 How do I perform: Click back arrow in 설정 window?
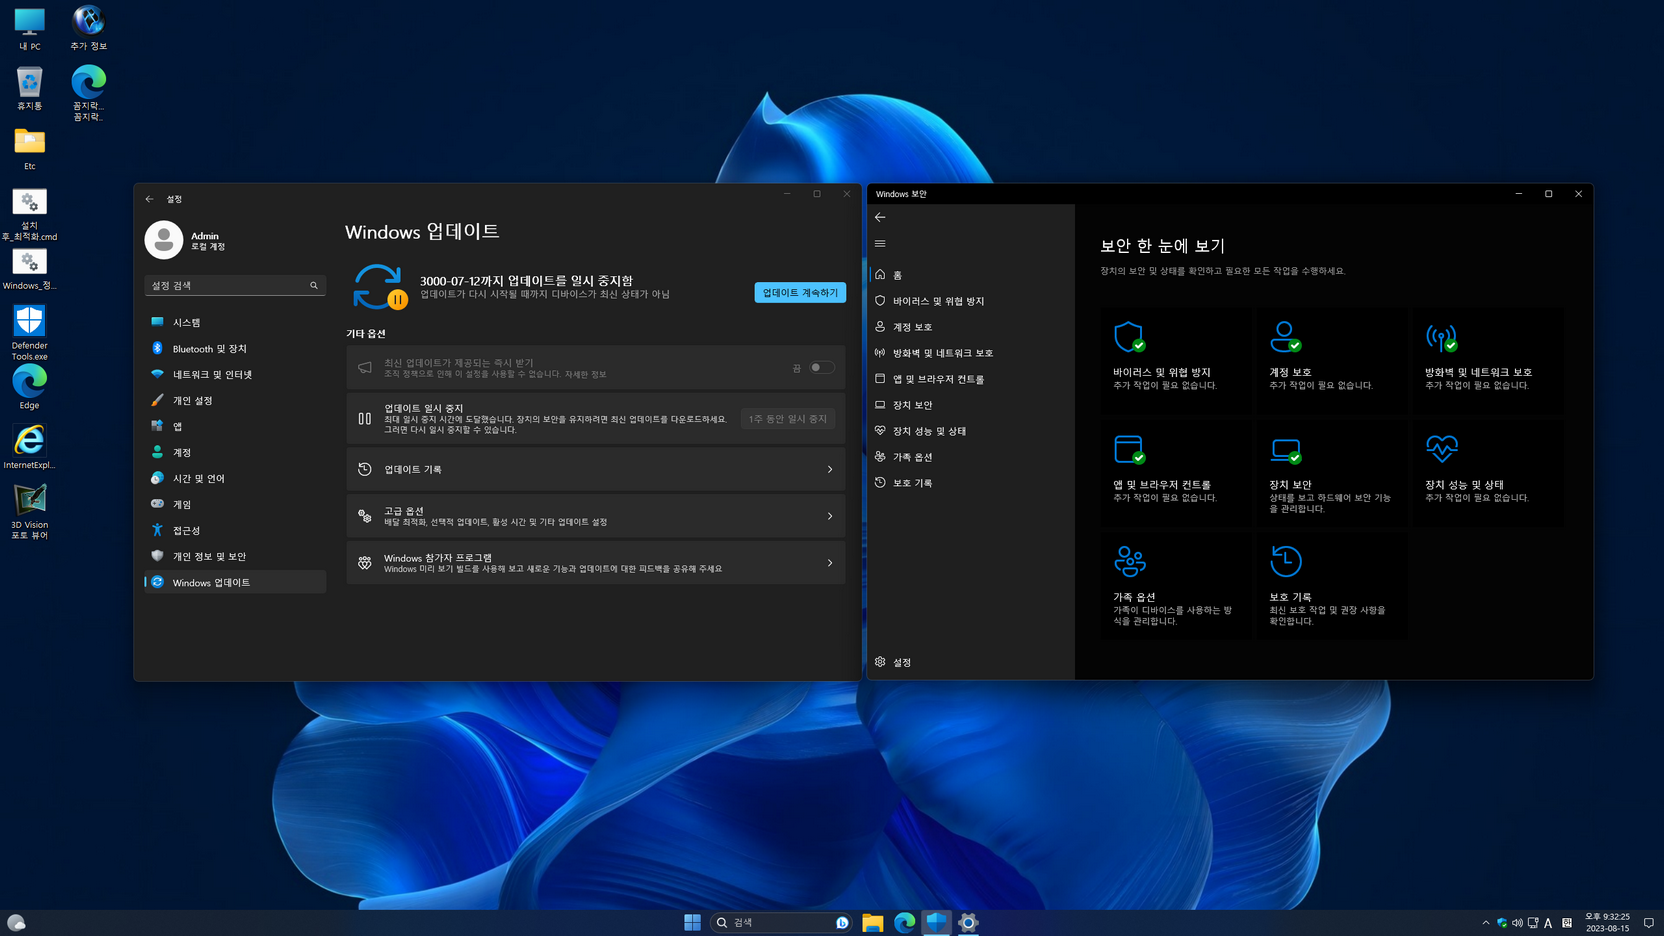[x=150, y=199]
